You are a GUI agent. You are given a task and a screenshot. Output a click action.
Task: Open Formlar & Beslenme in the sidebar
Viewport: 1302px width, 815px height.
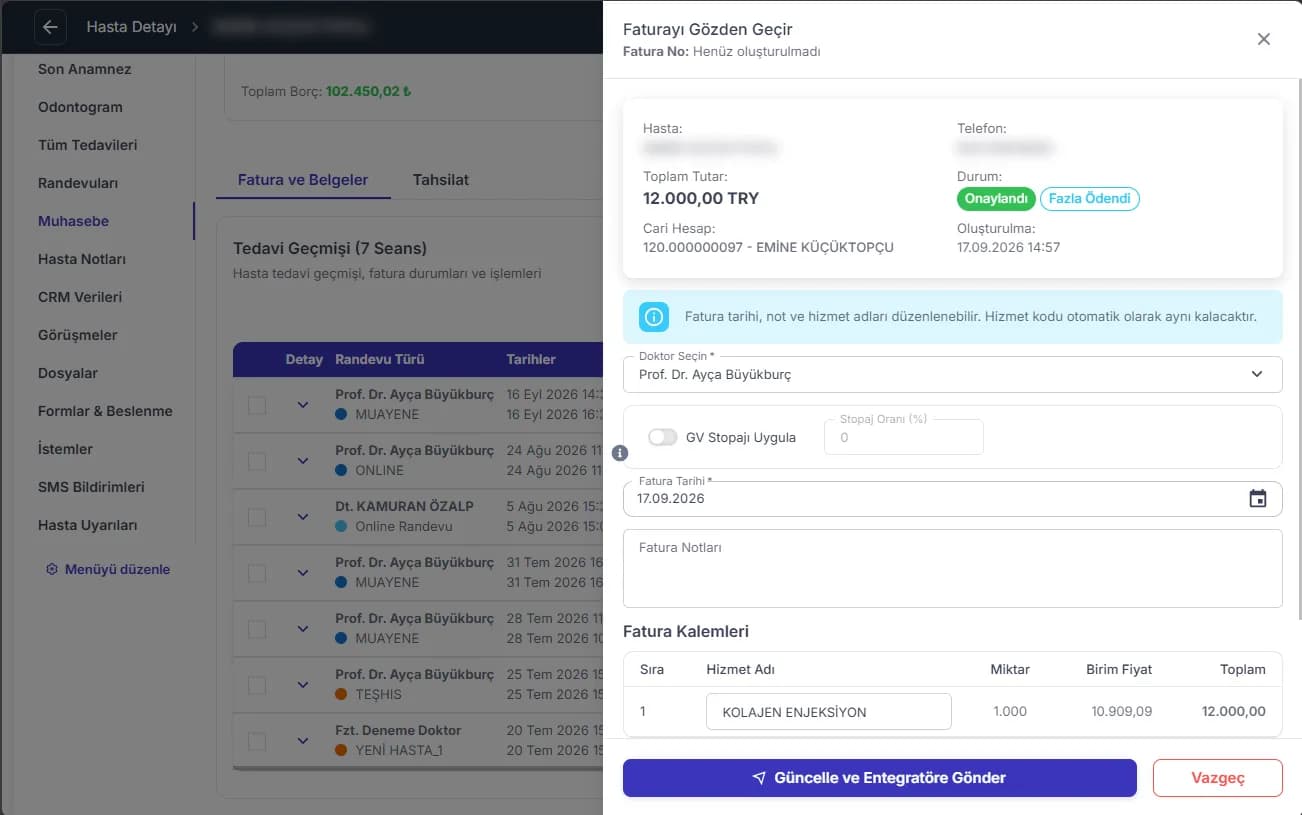[105, 411]
